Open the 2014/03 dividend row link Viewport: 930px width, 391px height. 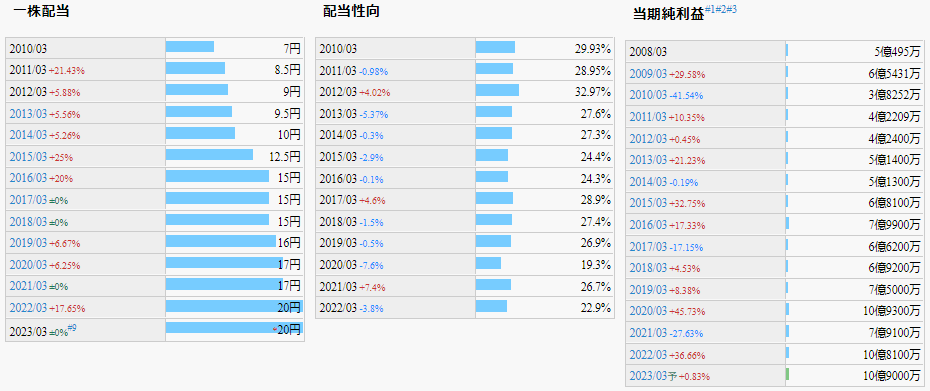pyautogui.click(x=28, y=135)
